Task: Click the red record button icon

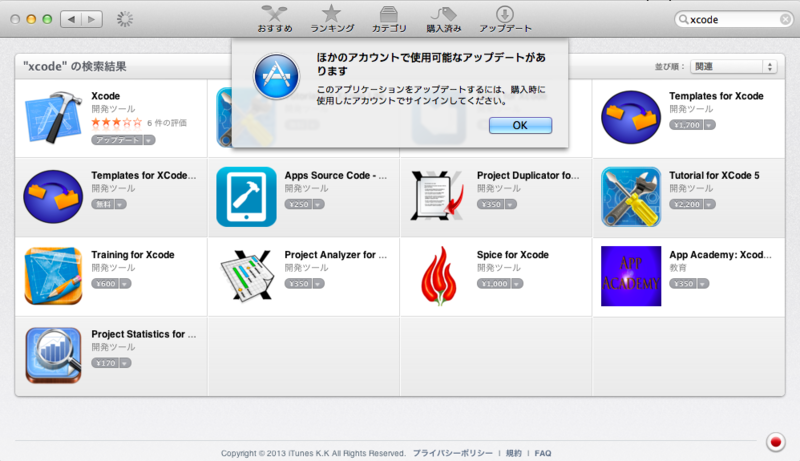Action: click(x=776, y=442)
